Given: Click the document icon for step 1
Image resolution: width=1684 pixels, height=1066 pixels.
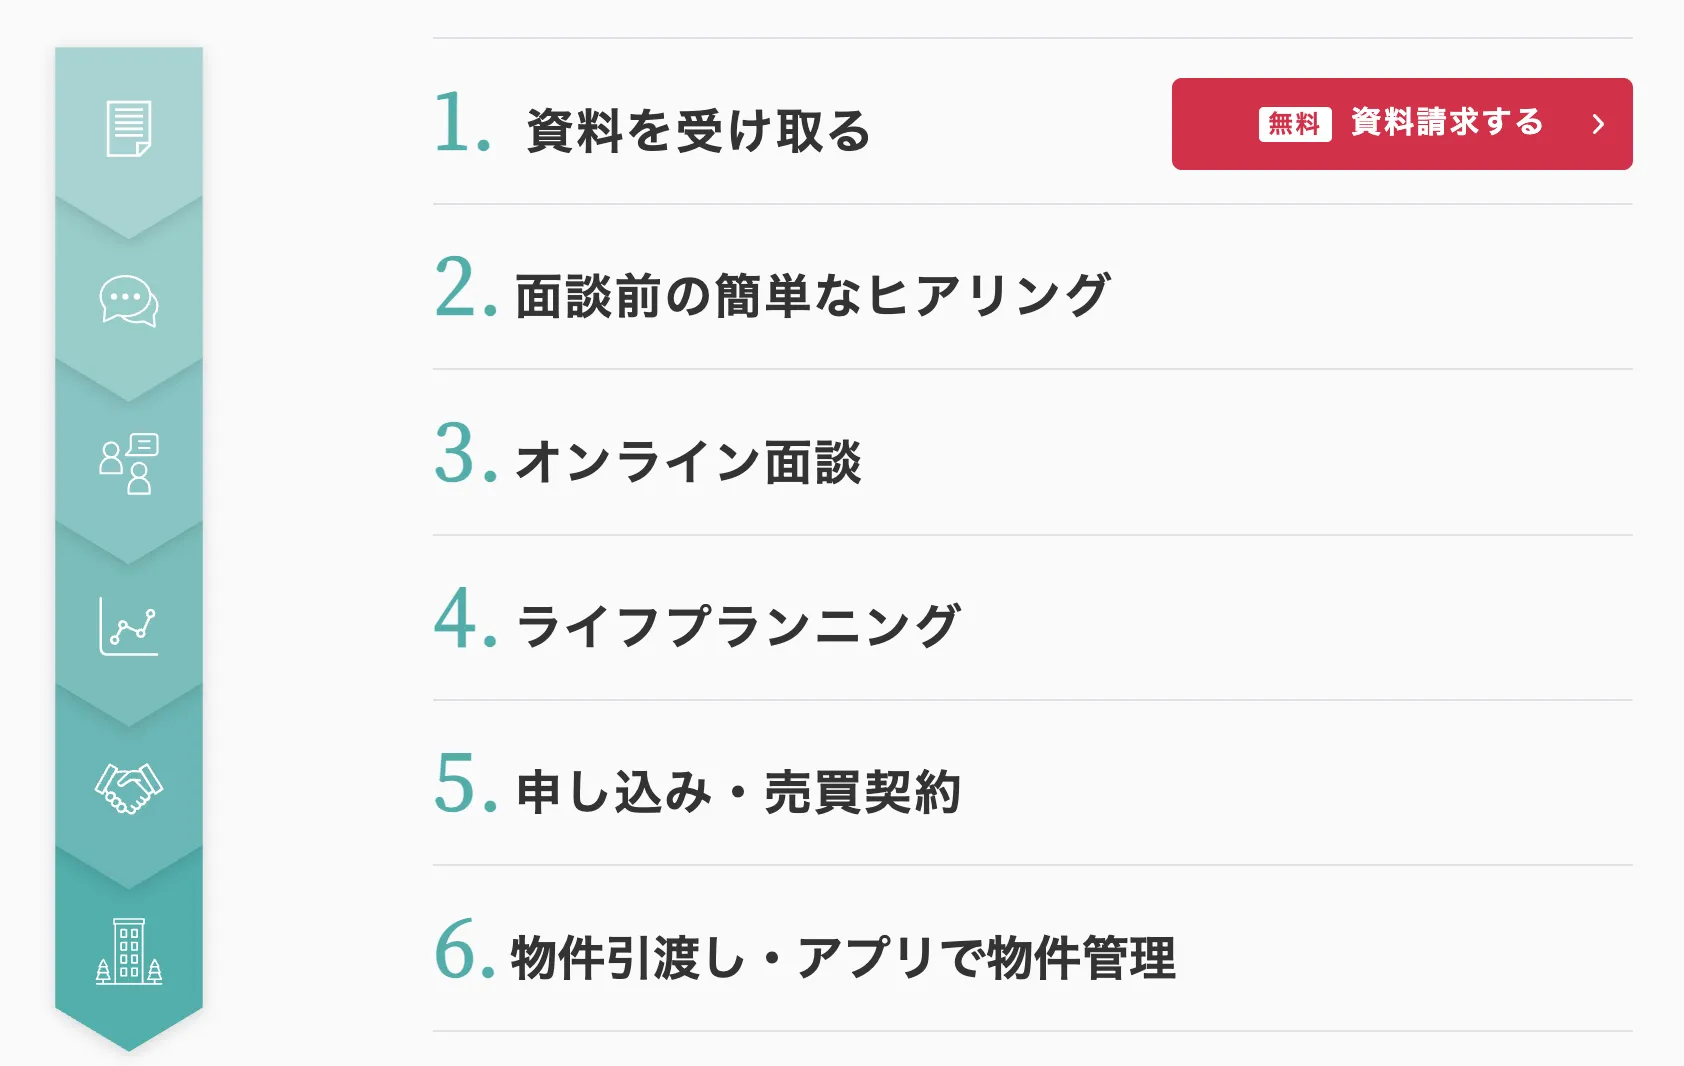Looking at the screenshot, I should 129,129.
